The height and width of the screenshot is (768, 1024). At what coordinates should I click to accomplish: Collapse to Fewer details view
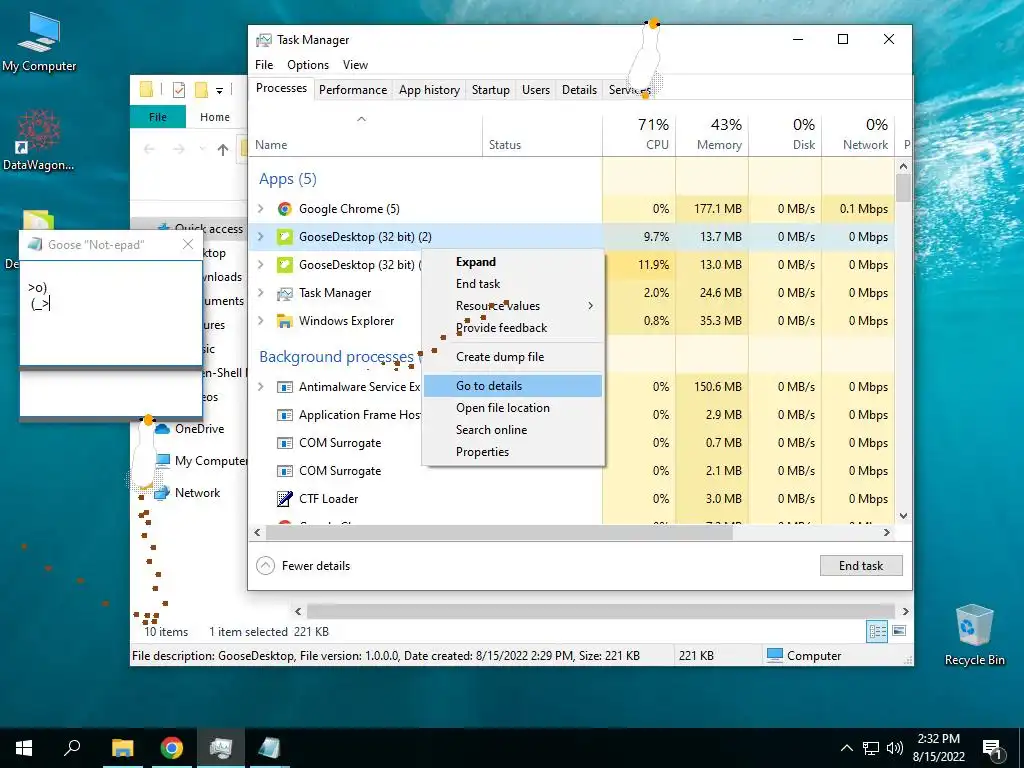pyautogui.click(x=303, y=566)
